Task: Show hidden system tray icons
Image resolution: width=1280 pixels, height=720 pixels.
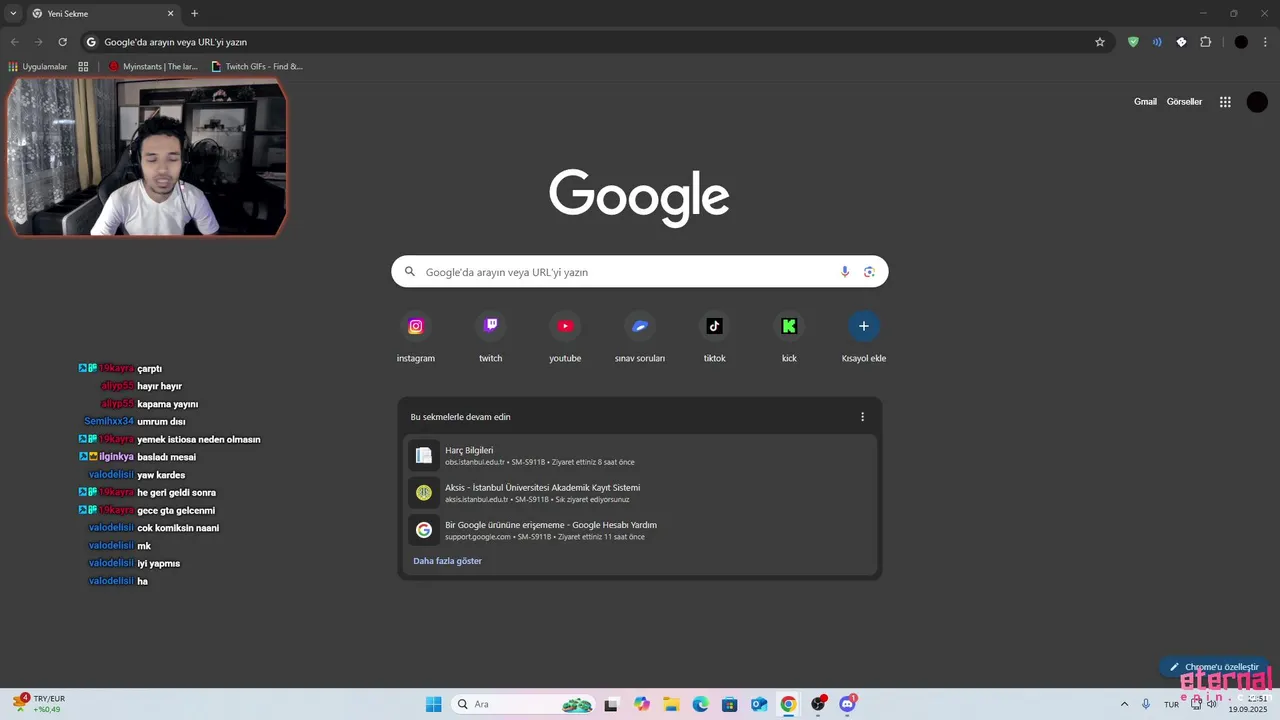Action: 1124,704
